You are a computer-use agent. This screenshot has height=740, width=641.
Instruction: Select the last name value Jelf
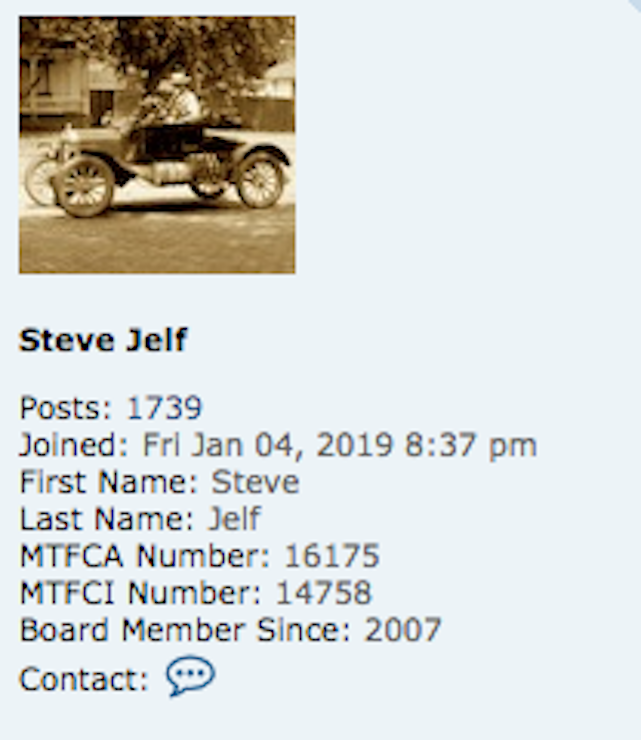pos(234,519)
